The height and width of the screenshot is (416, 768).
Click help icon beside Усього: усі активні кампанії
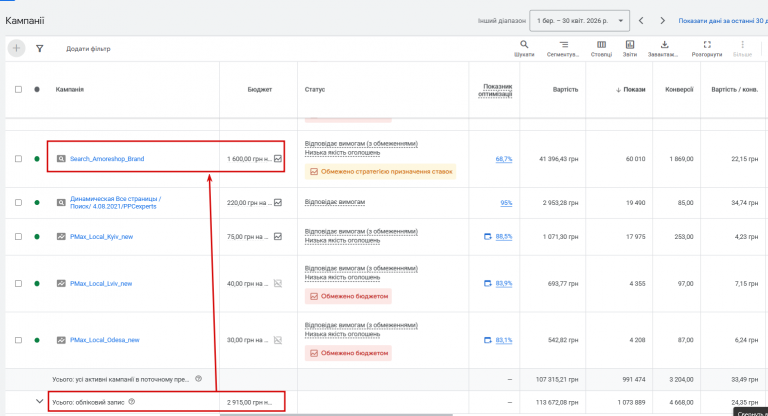pyautogui.click(x=198, y=379)
